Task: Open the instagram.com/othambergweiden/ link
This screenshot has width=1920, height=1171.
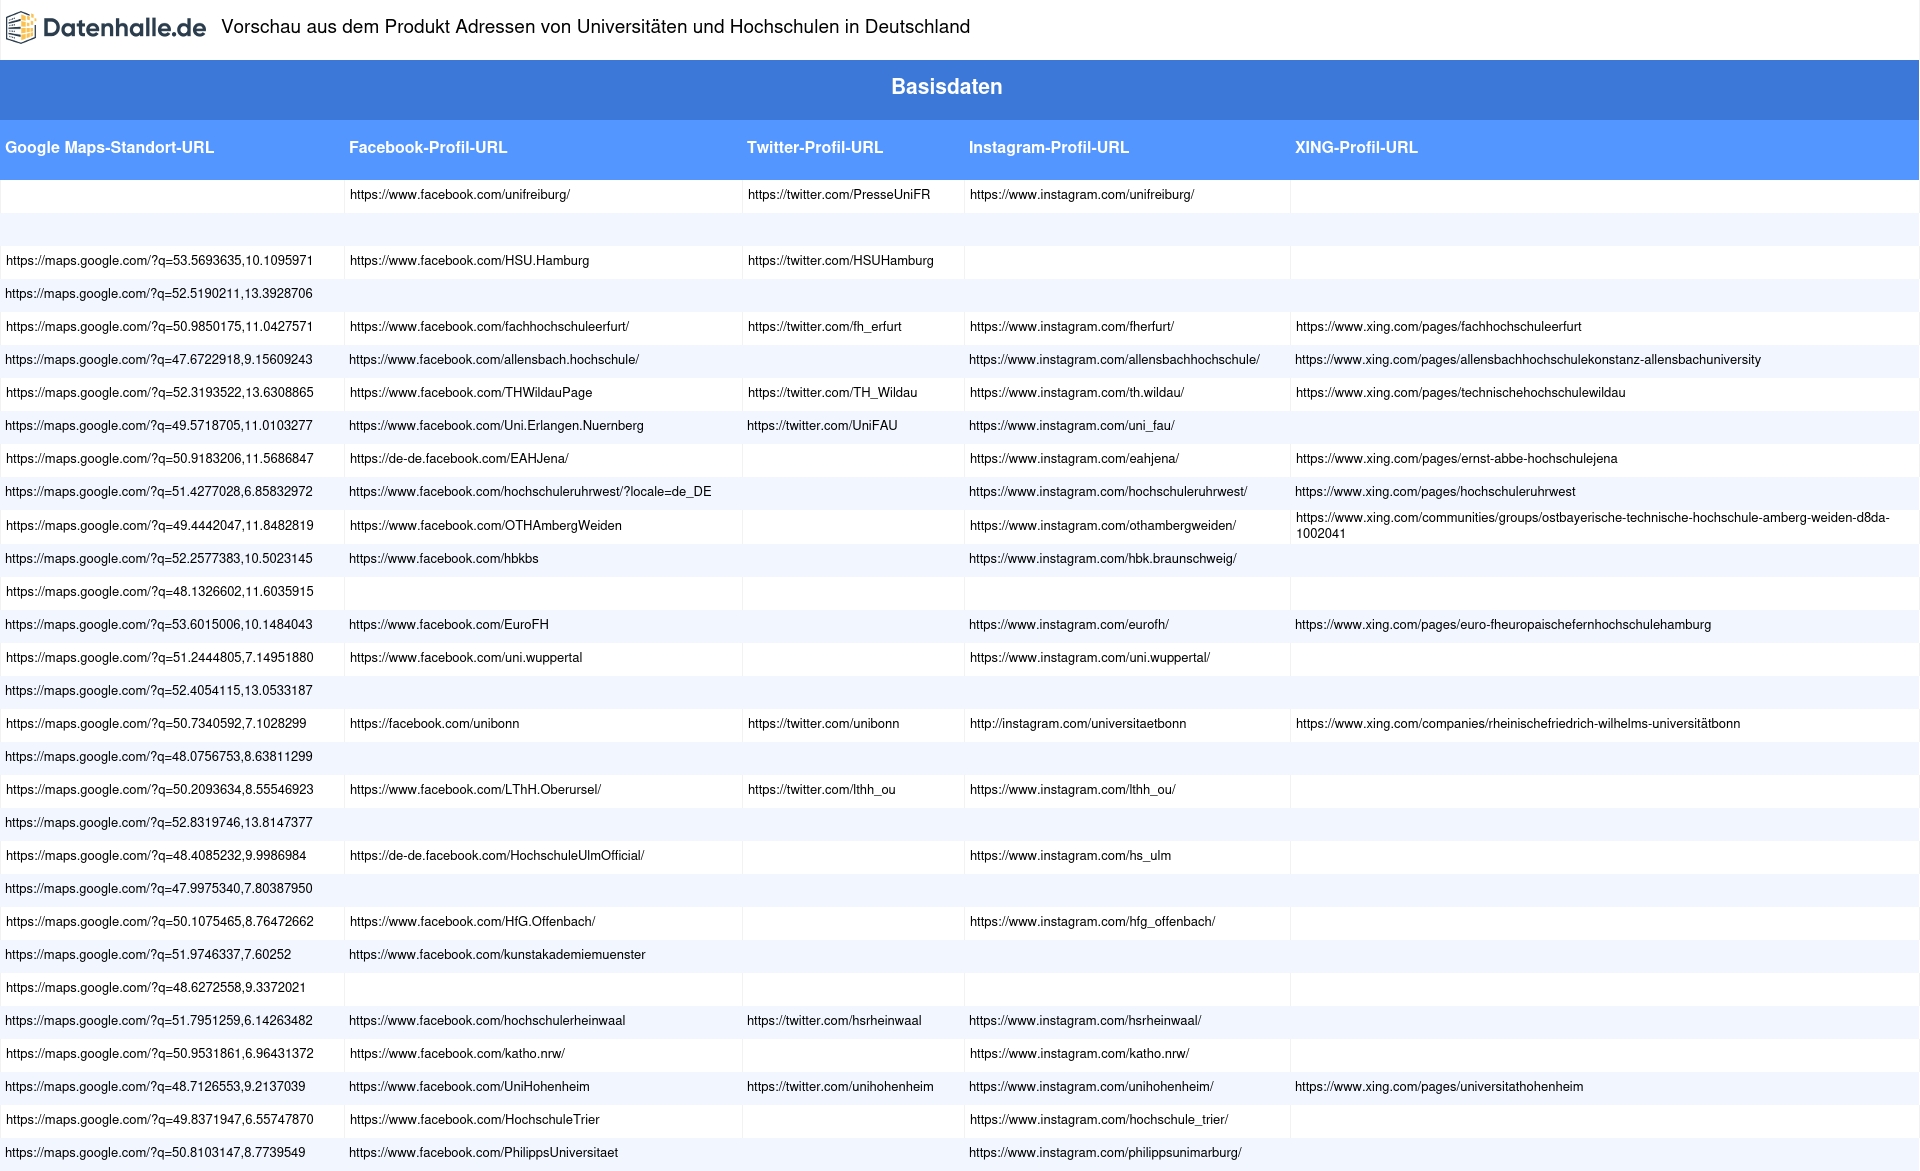Action: (x=1103, y=526)
